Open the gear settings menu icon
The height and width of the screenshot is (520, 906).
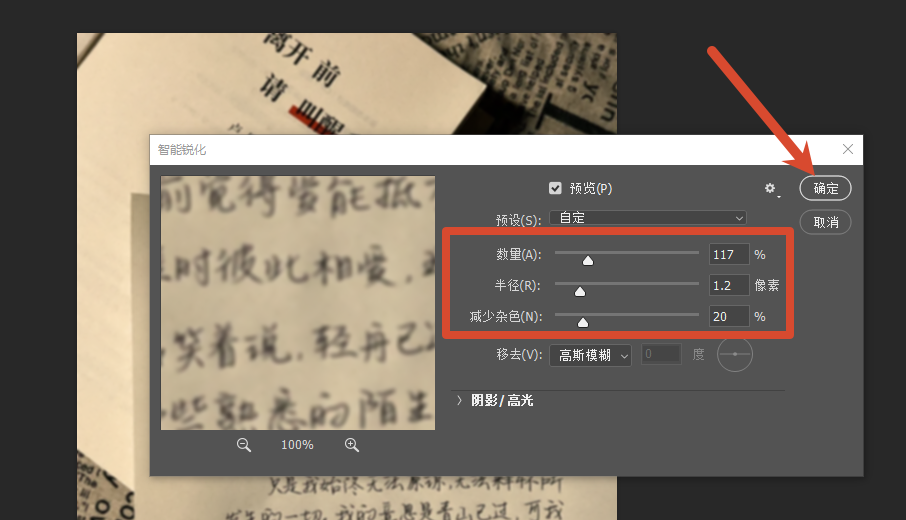770,188
